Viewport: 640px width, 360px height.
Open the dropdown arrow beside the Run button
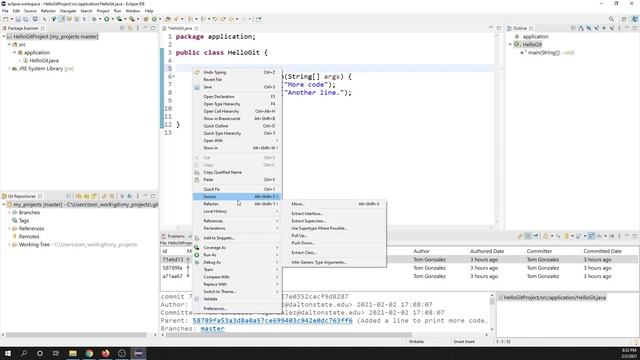[x=112, y=19]
